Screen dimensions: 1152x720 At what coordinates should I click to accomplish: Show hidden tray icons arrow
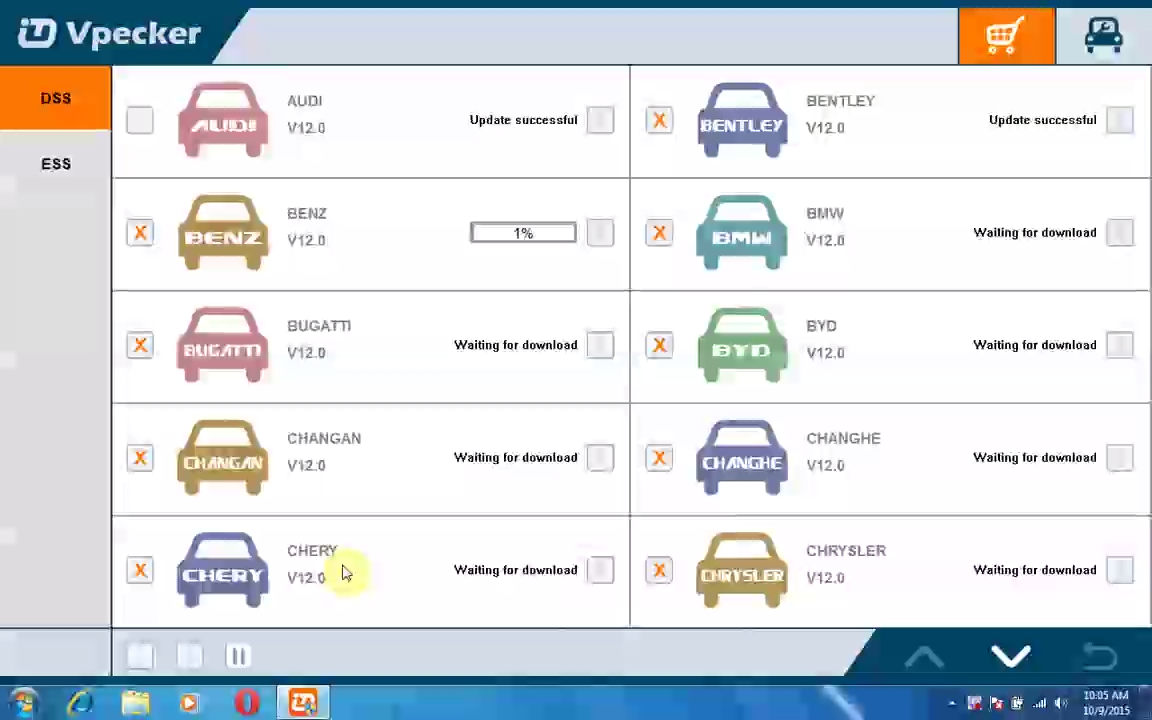952,704
